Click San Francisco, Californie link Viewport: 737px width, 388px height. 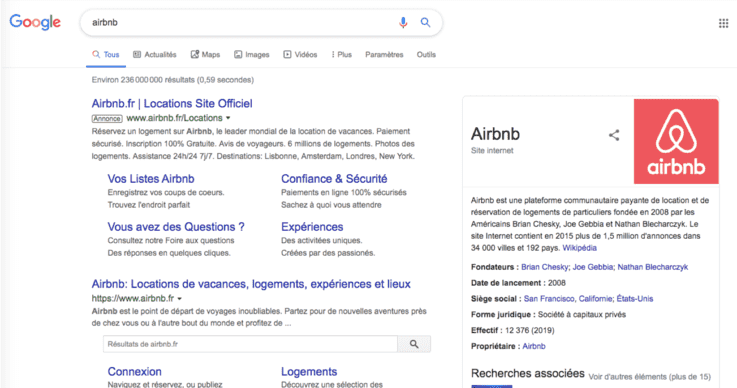(x=567, y=299)
